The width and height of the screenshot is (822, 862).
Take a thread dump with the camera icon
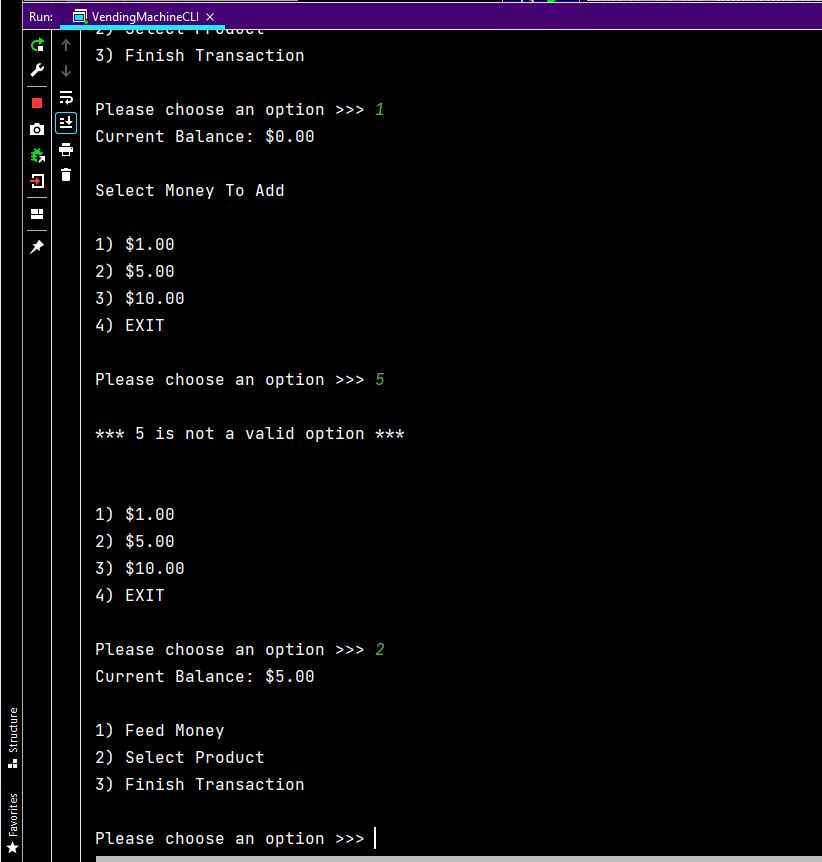click(x=36, y=128)
